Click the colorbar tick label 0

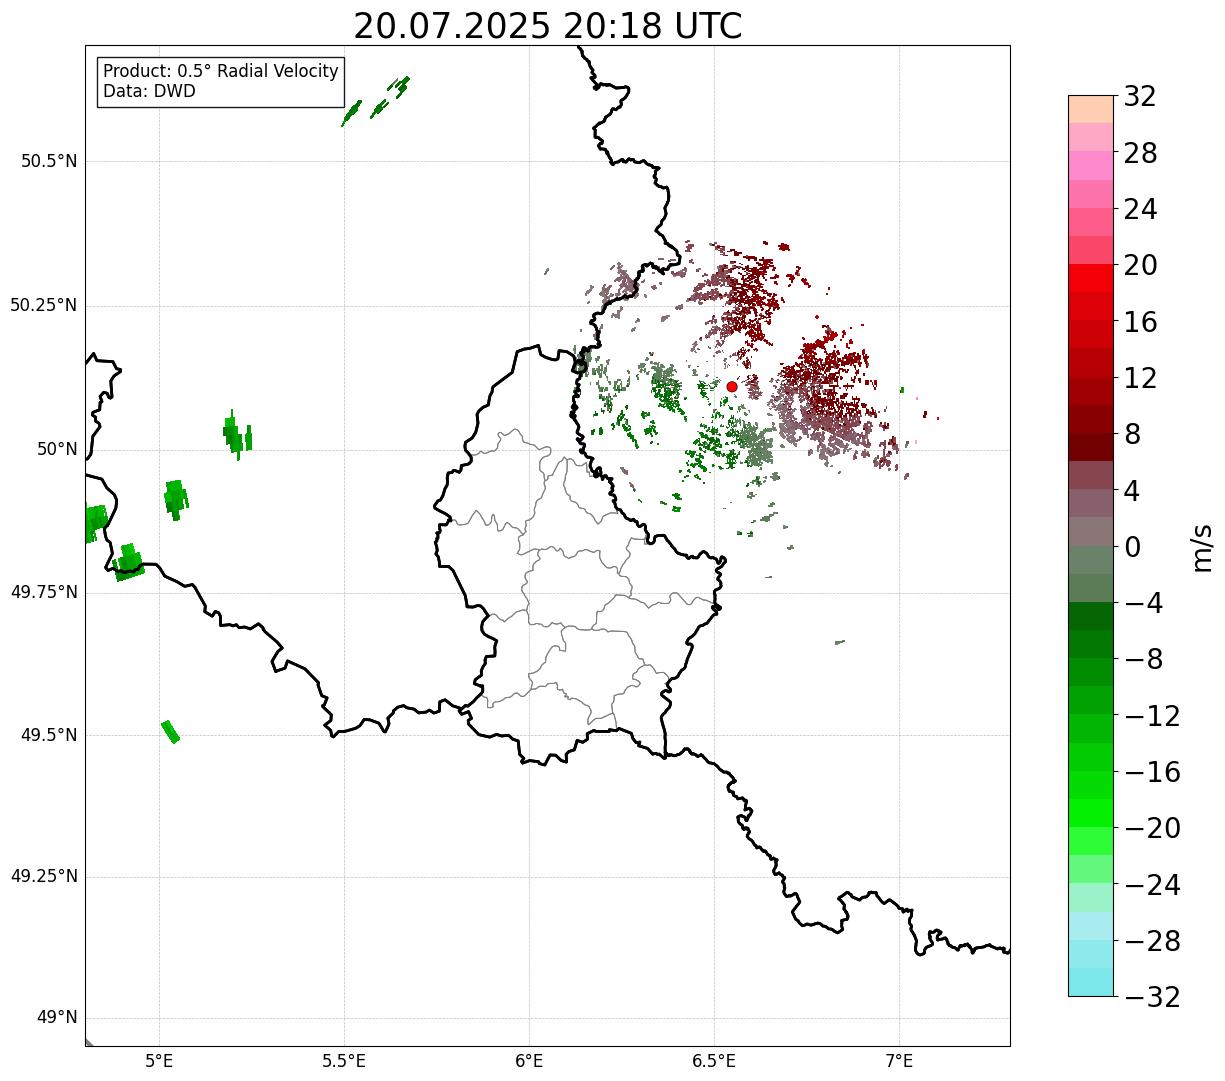coord(1132,547)
